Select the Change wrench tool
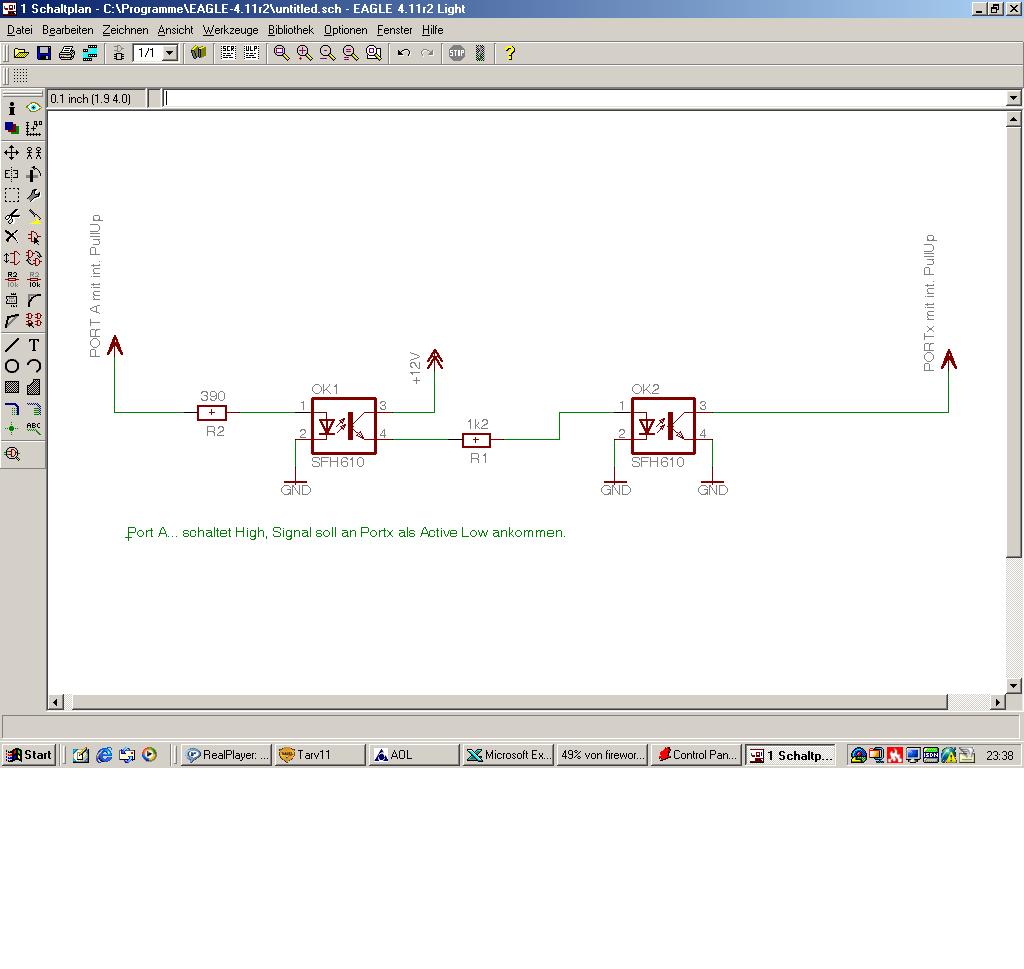1024x969 pixels. tap(33, 195)
